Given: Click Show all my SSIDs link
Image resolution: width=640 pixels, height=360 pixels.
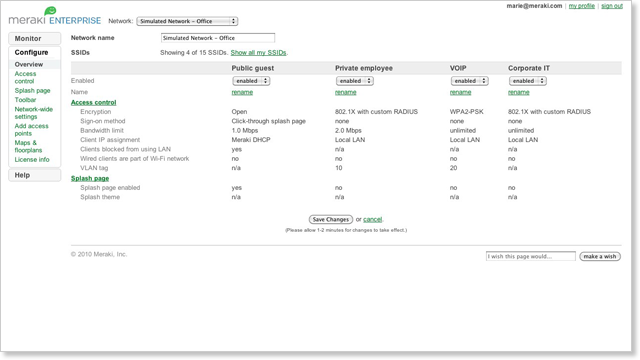Looking at the screenshot, I should (258, 53).
